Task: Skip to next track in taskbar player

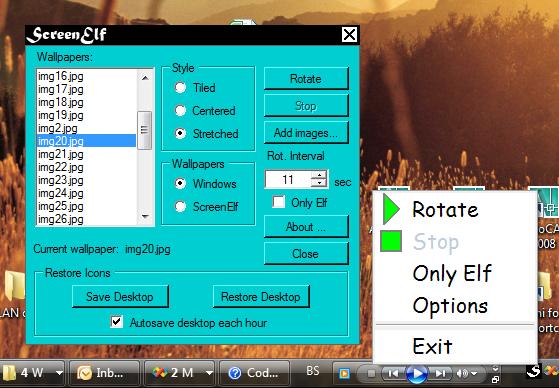Action: (440, 373)
